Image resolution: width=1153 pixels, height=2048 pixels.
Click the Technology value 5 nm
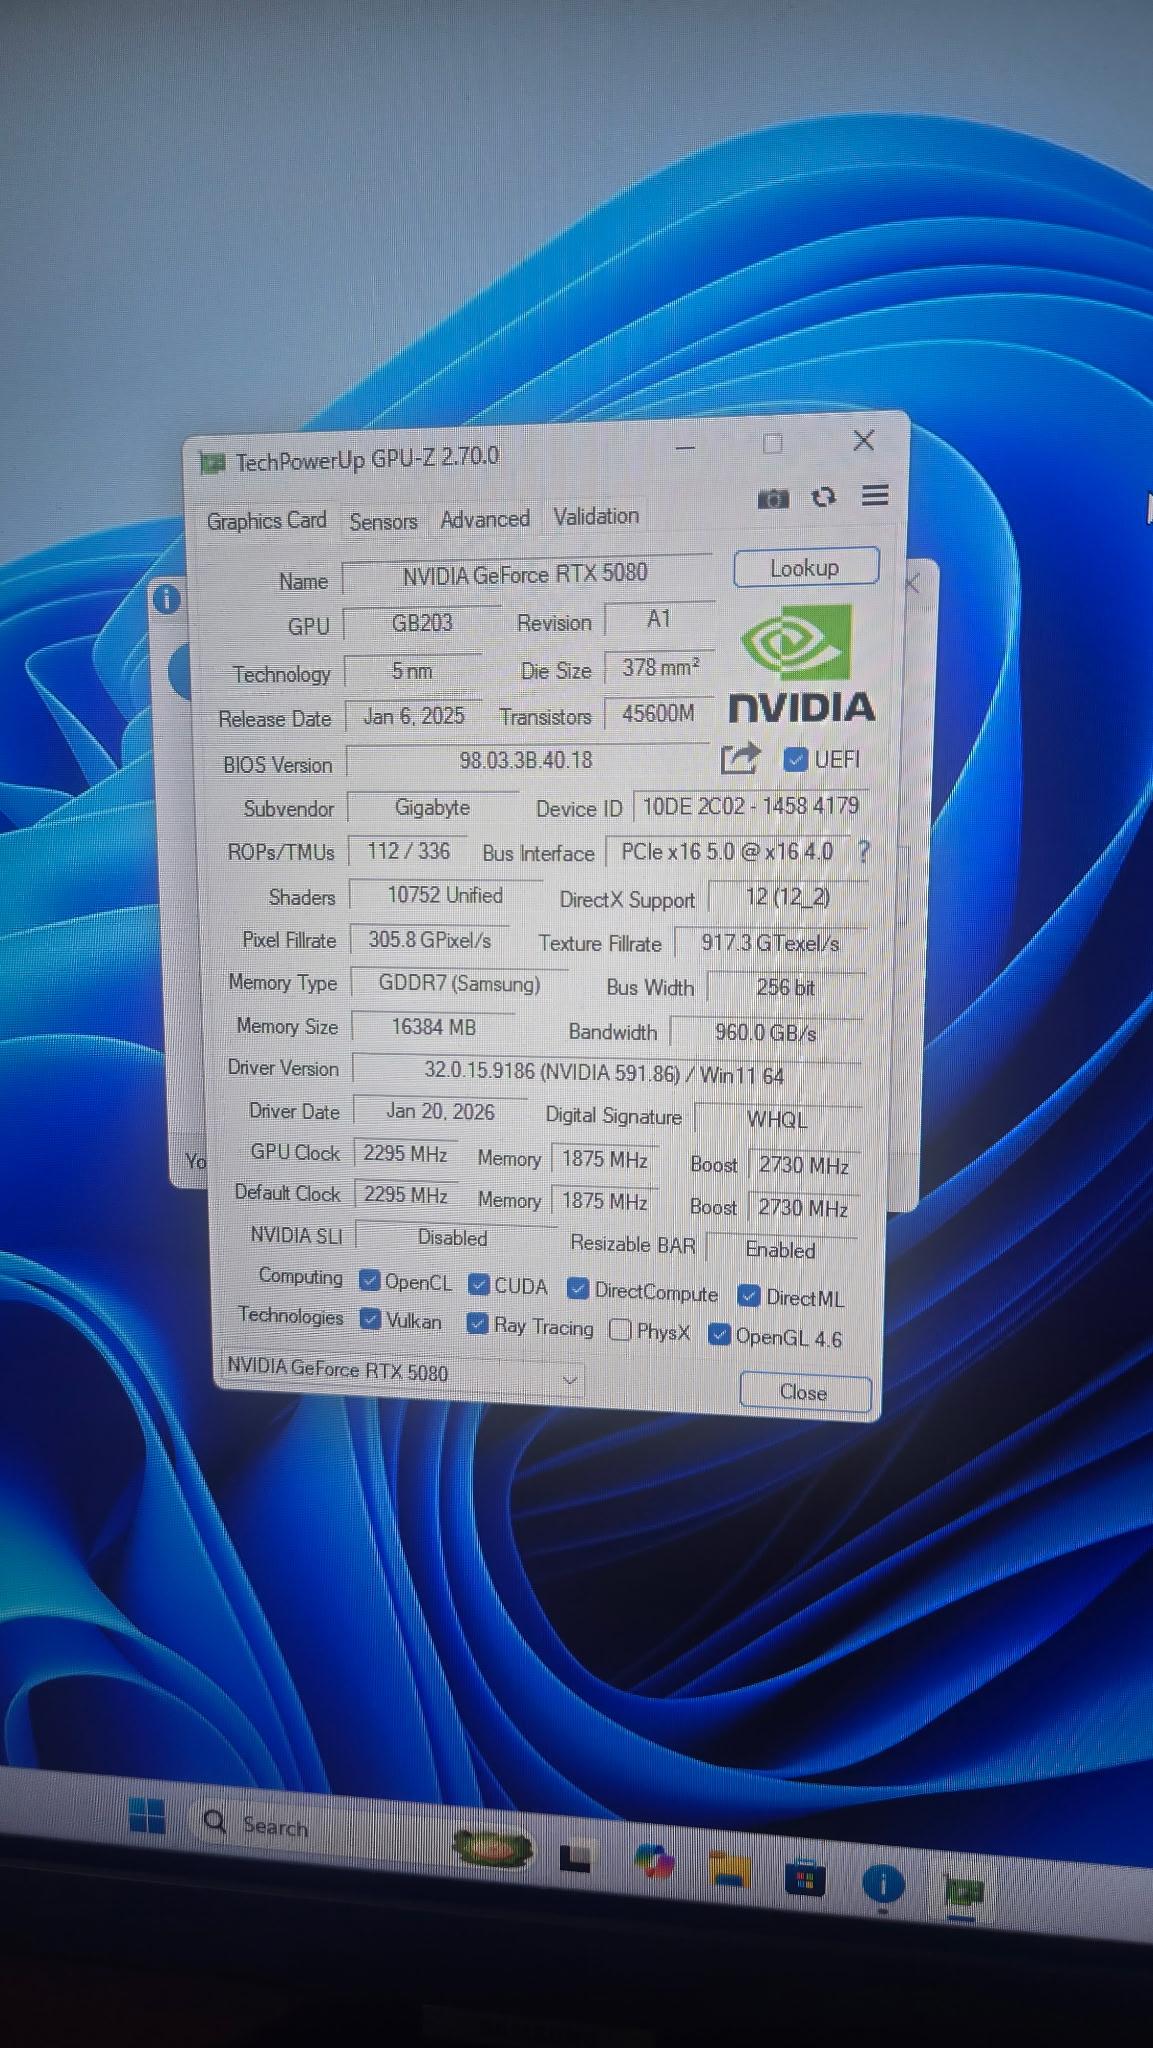pyautogui.click(x=412, y=671)
